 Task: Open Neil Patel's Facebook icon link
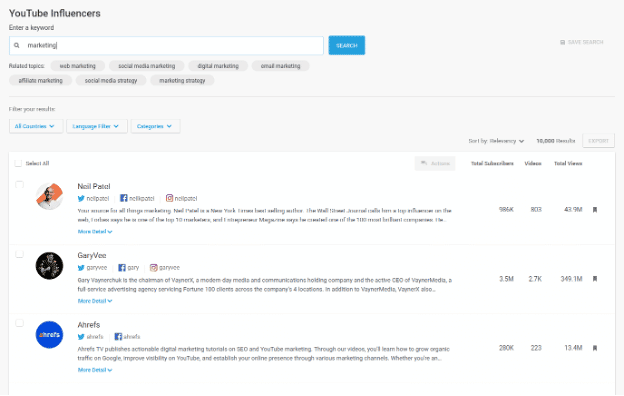tap(124, 198)
